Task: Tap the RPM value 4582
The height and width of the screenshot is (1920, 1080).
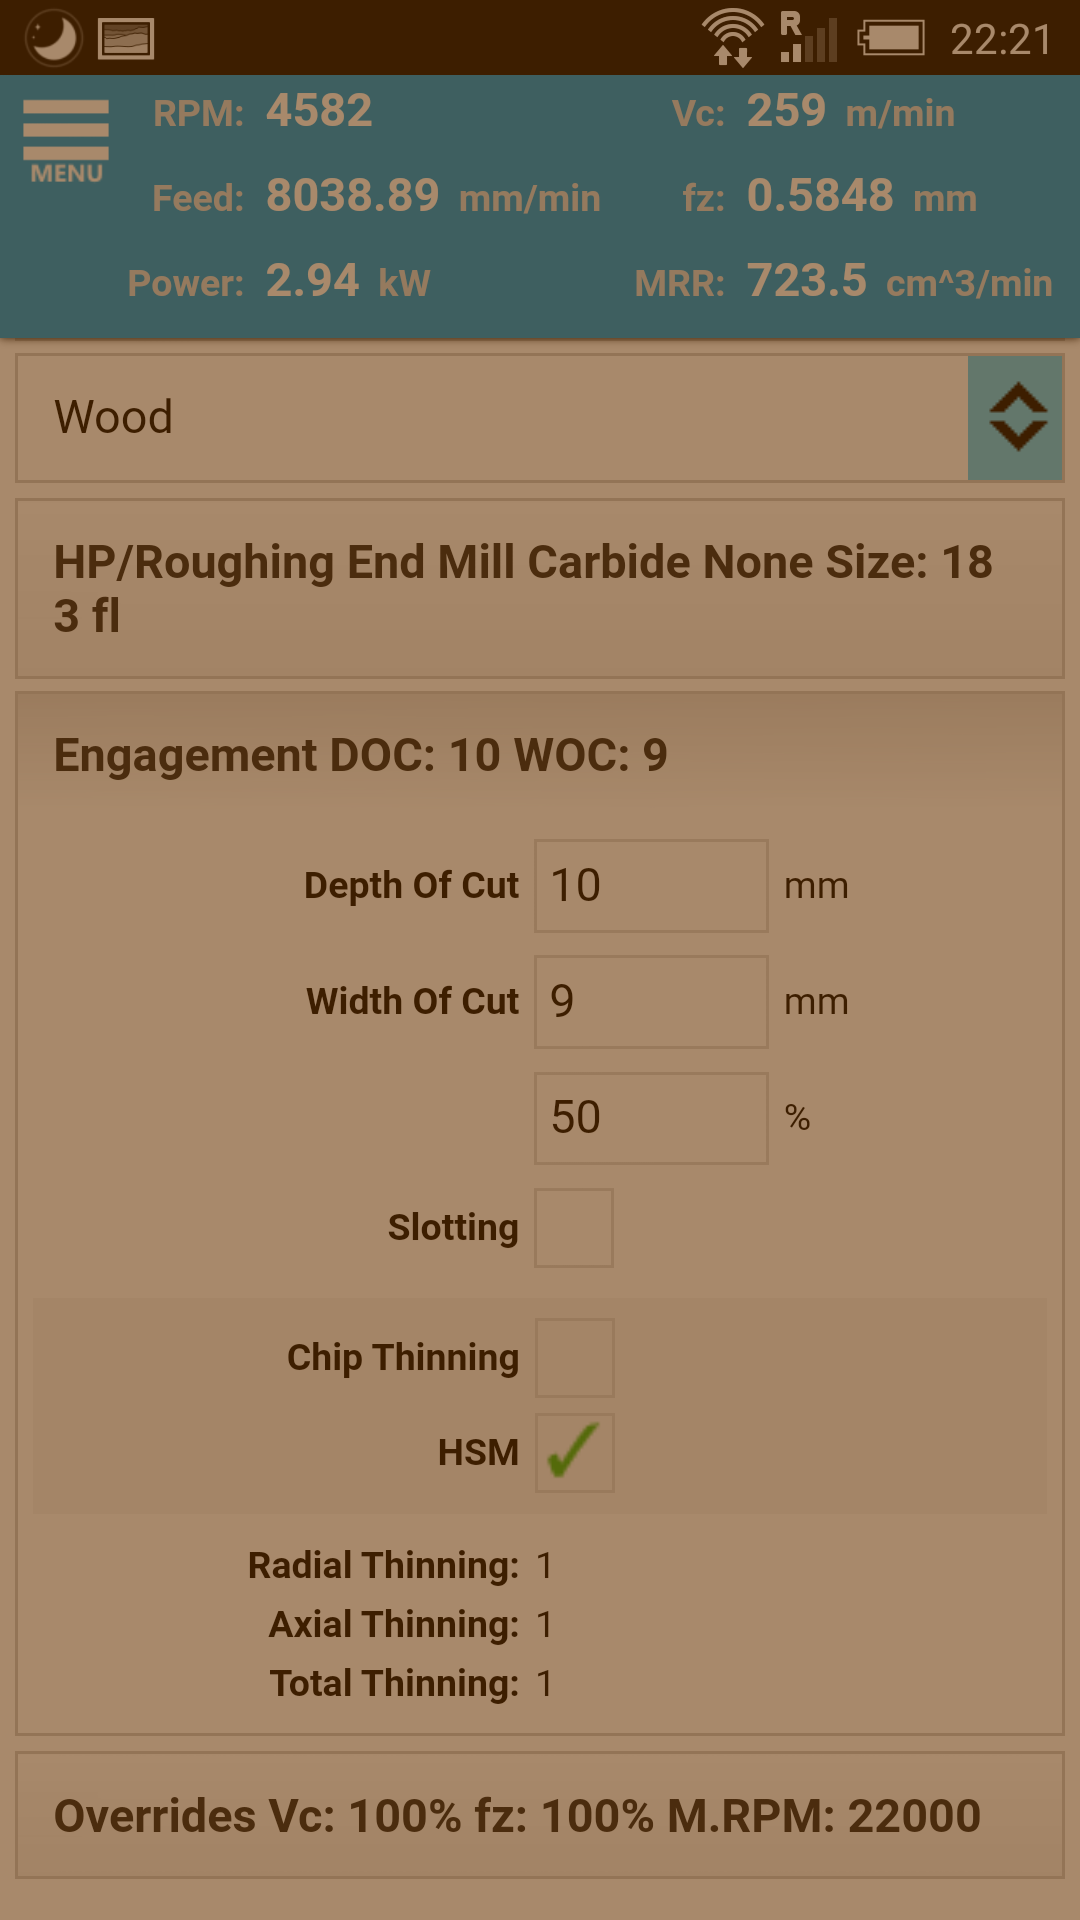Action: pyautogui.click(x=319, y=111)
